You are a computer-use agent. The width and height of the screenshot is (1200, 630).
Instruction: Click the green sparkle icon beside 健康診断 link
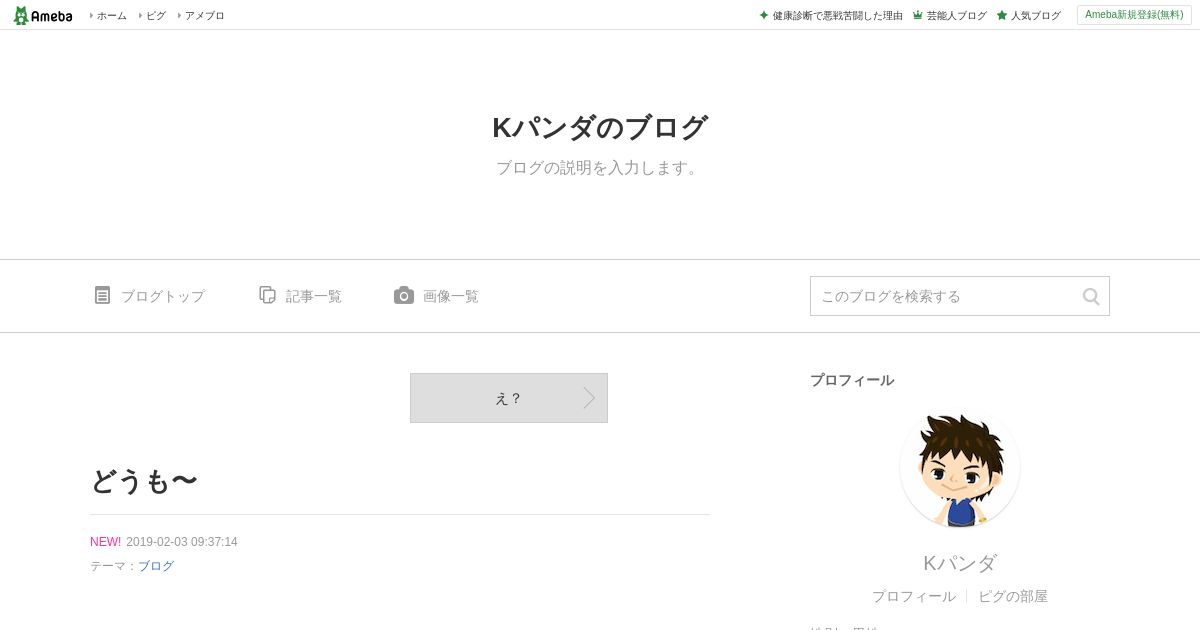(764, 15)
